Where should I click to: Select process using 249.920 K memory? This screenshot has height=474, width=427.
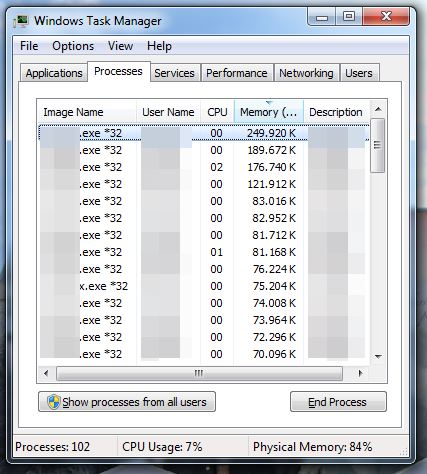[204, 133]
